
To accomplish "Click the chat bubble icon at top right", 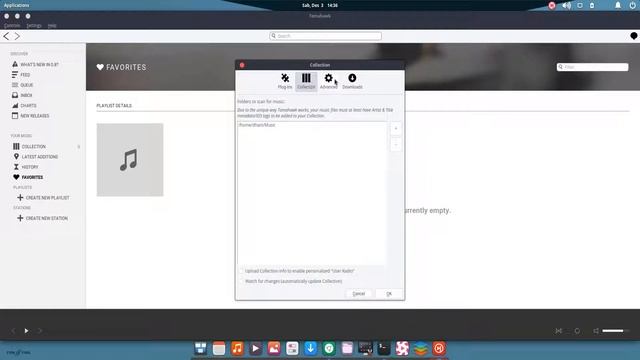I will (x=633, y=36).
